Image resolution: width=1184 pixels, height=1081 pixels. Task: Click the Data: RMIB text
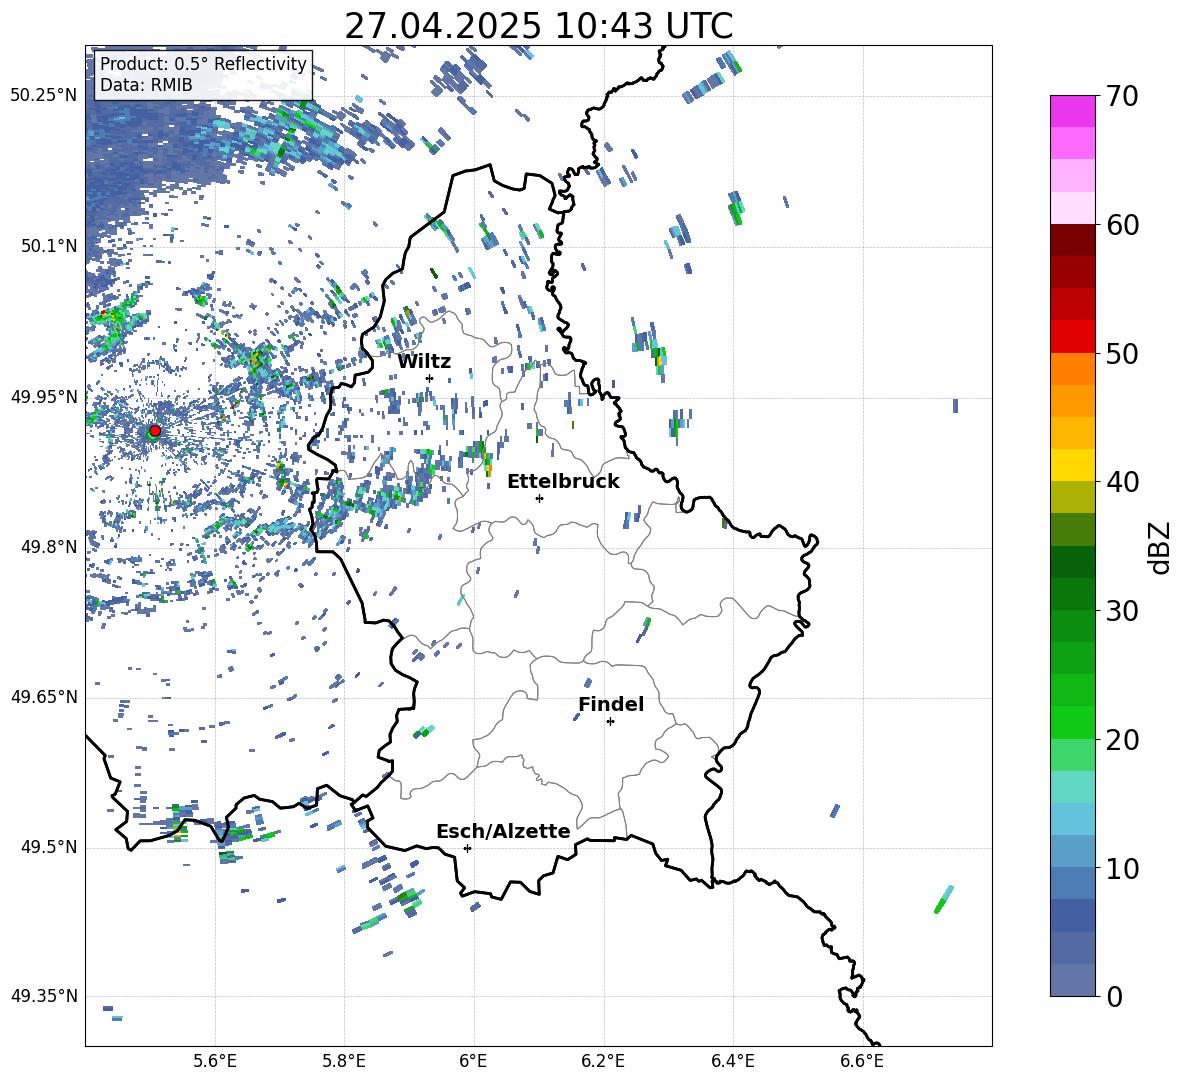click(146, 85)
